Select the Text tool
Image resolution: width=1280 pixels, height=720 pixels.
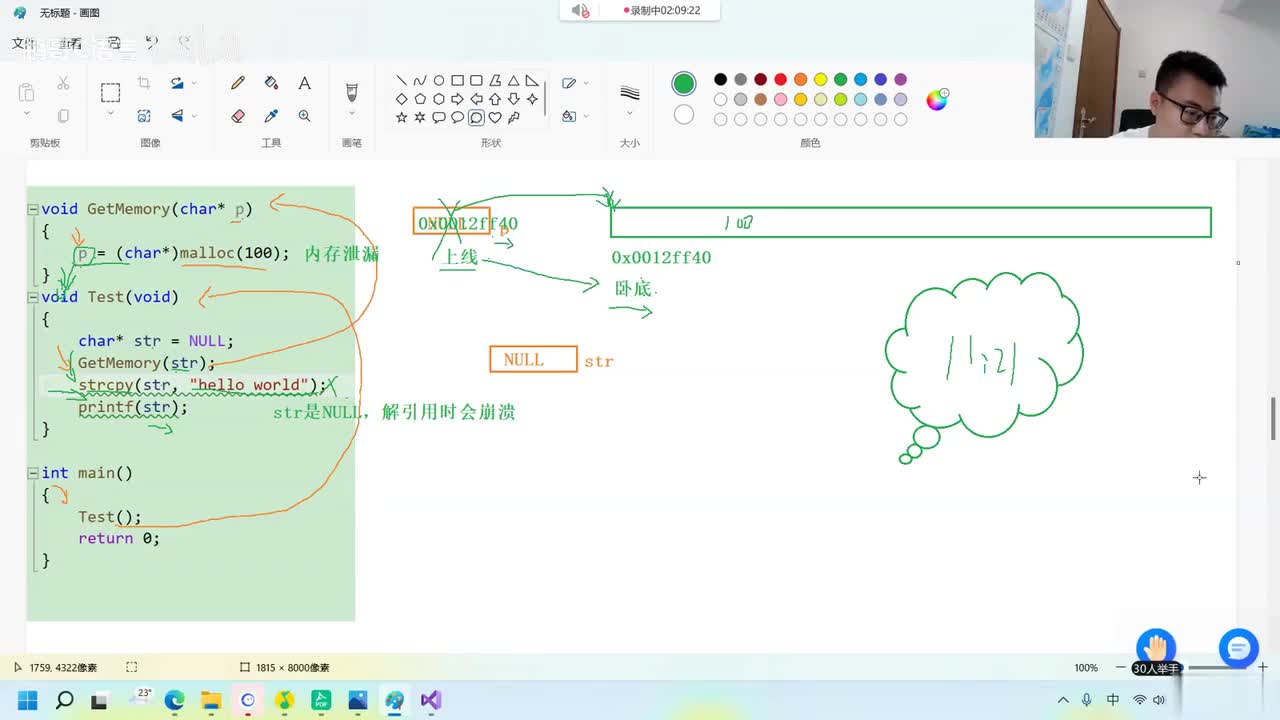click(x=304, y=84)
